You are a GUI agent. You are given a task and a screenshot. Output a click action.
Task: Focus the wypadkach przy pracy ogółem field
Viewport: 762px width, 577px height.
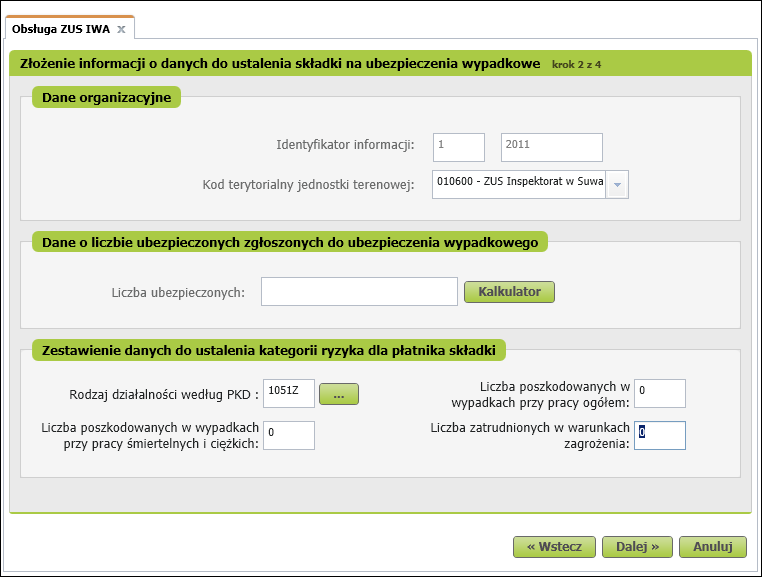click(x=659, y=394)
